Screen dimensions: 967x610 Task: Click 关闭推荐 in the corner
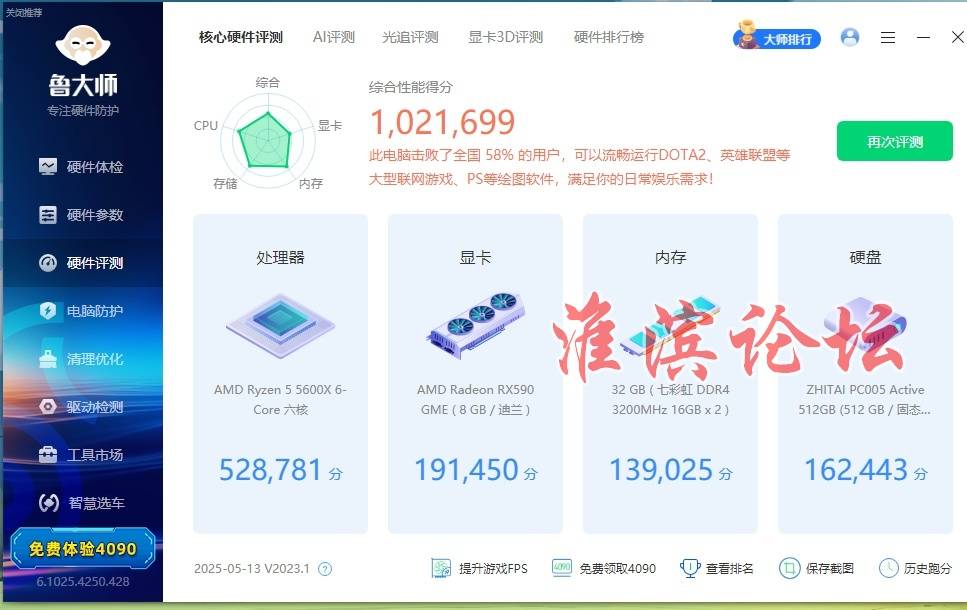click(24, 12)
